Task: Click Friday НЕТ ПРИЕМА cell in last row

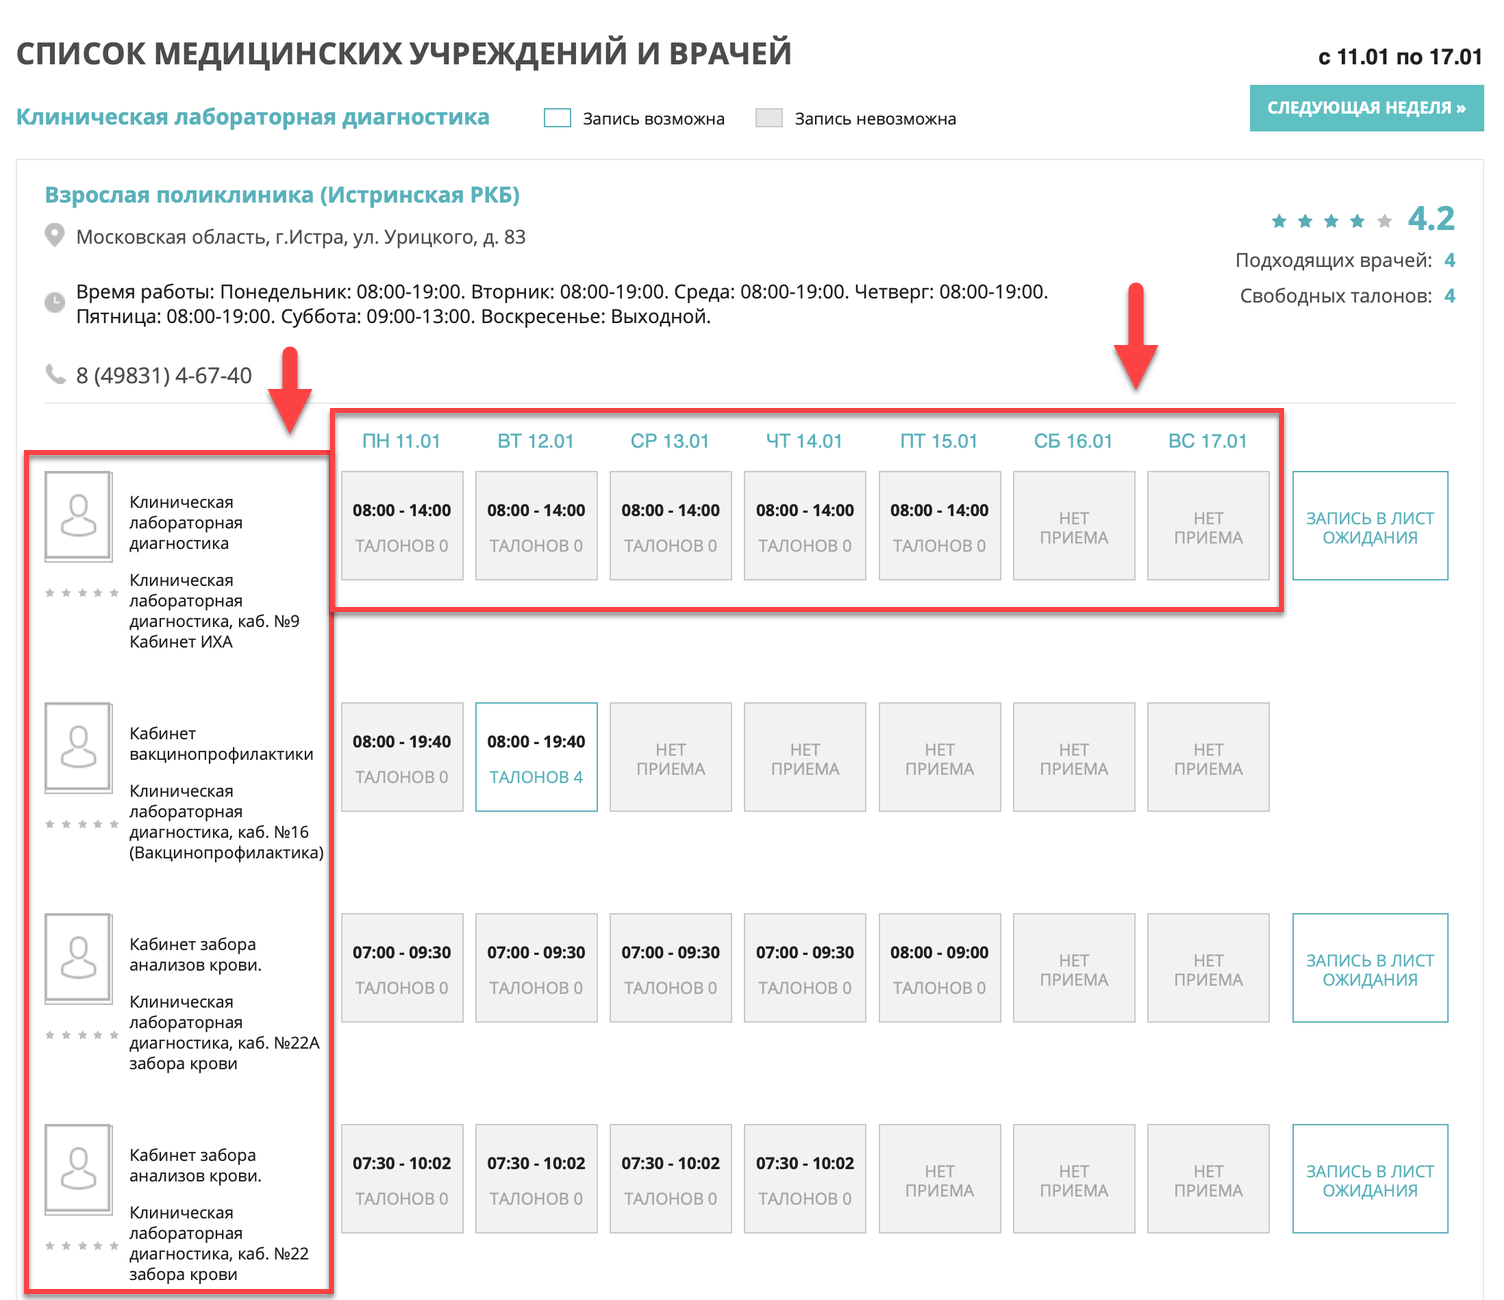Action: click(939, 1179)
